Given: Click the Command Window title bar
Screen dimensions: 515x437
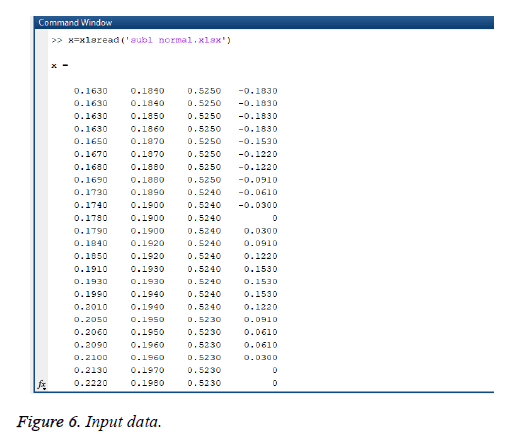Looking at the screenshot, I should [264, 23].
